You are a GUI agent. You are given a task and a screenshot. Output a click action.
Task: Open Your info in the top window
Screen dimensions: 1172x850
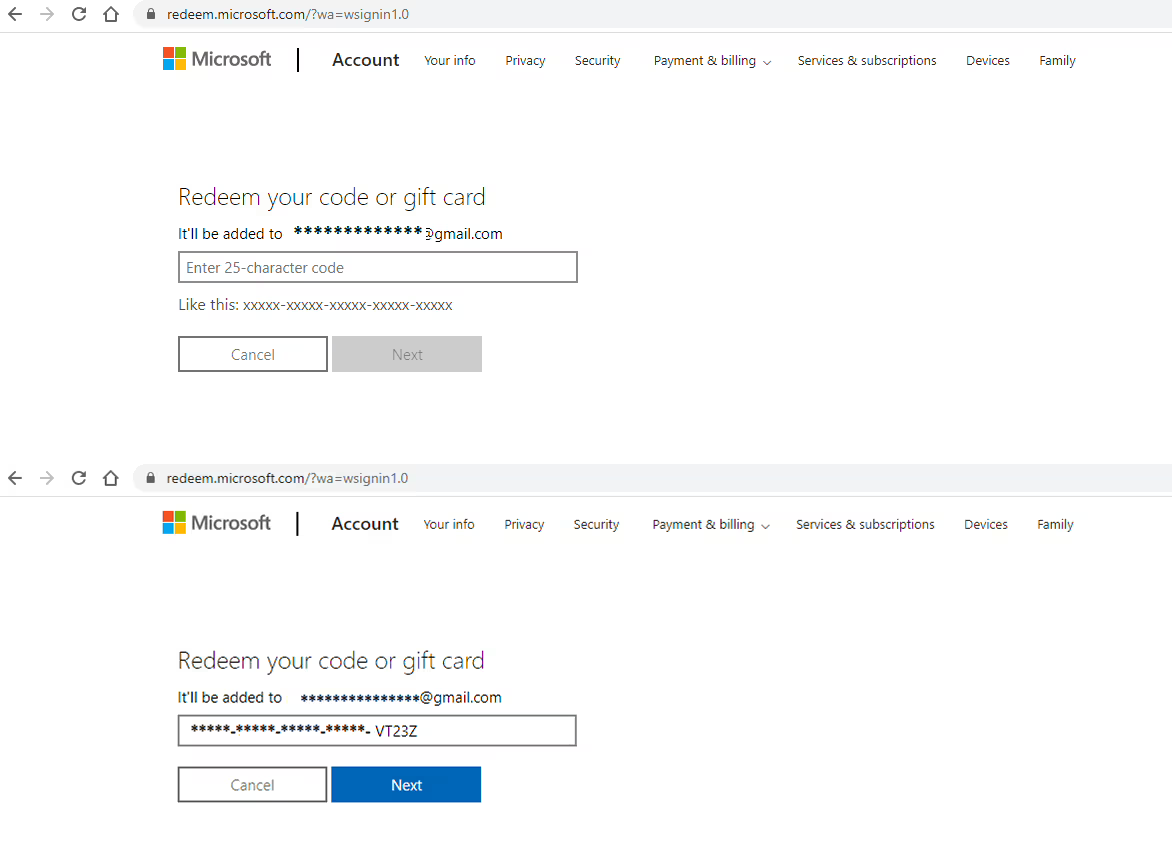[449, 61]
